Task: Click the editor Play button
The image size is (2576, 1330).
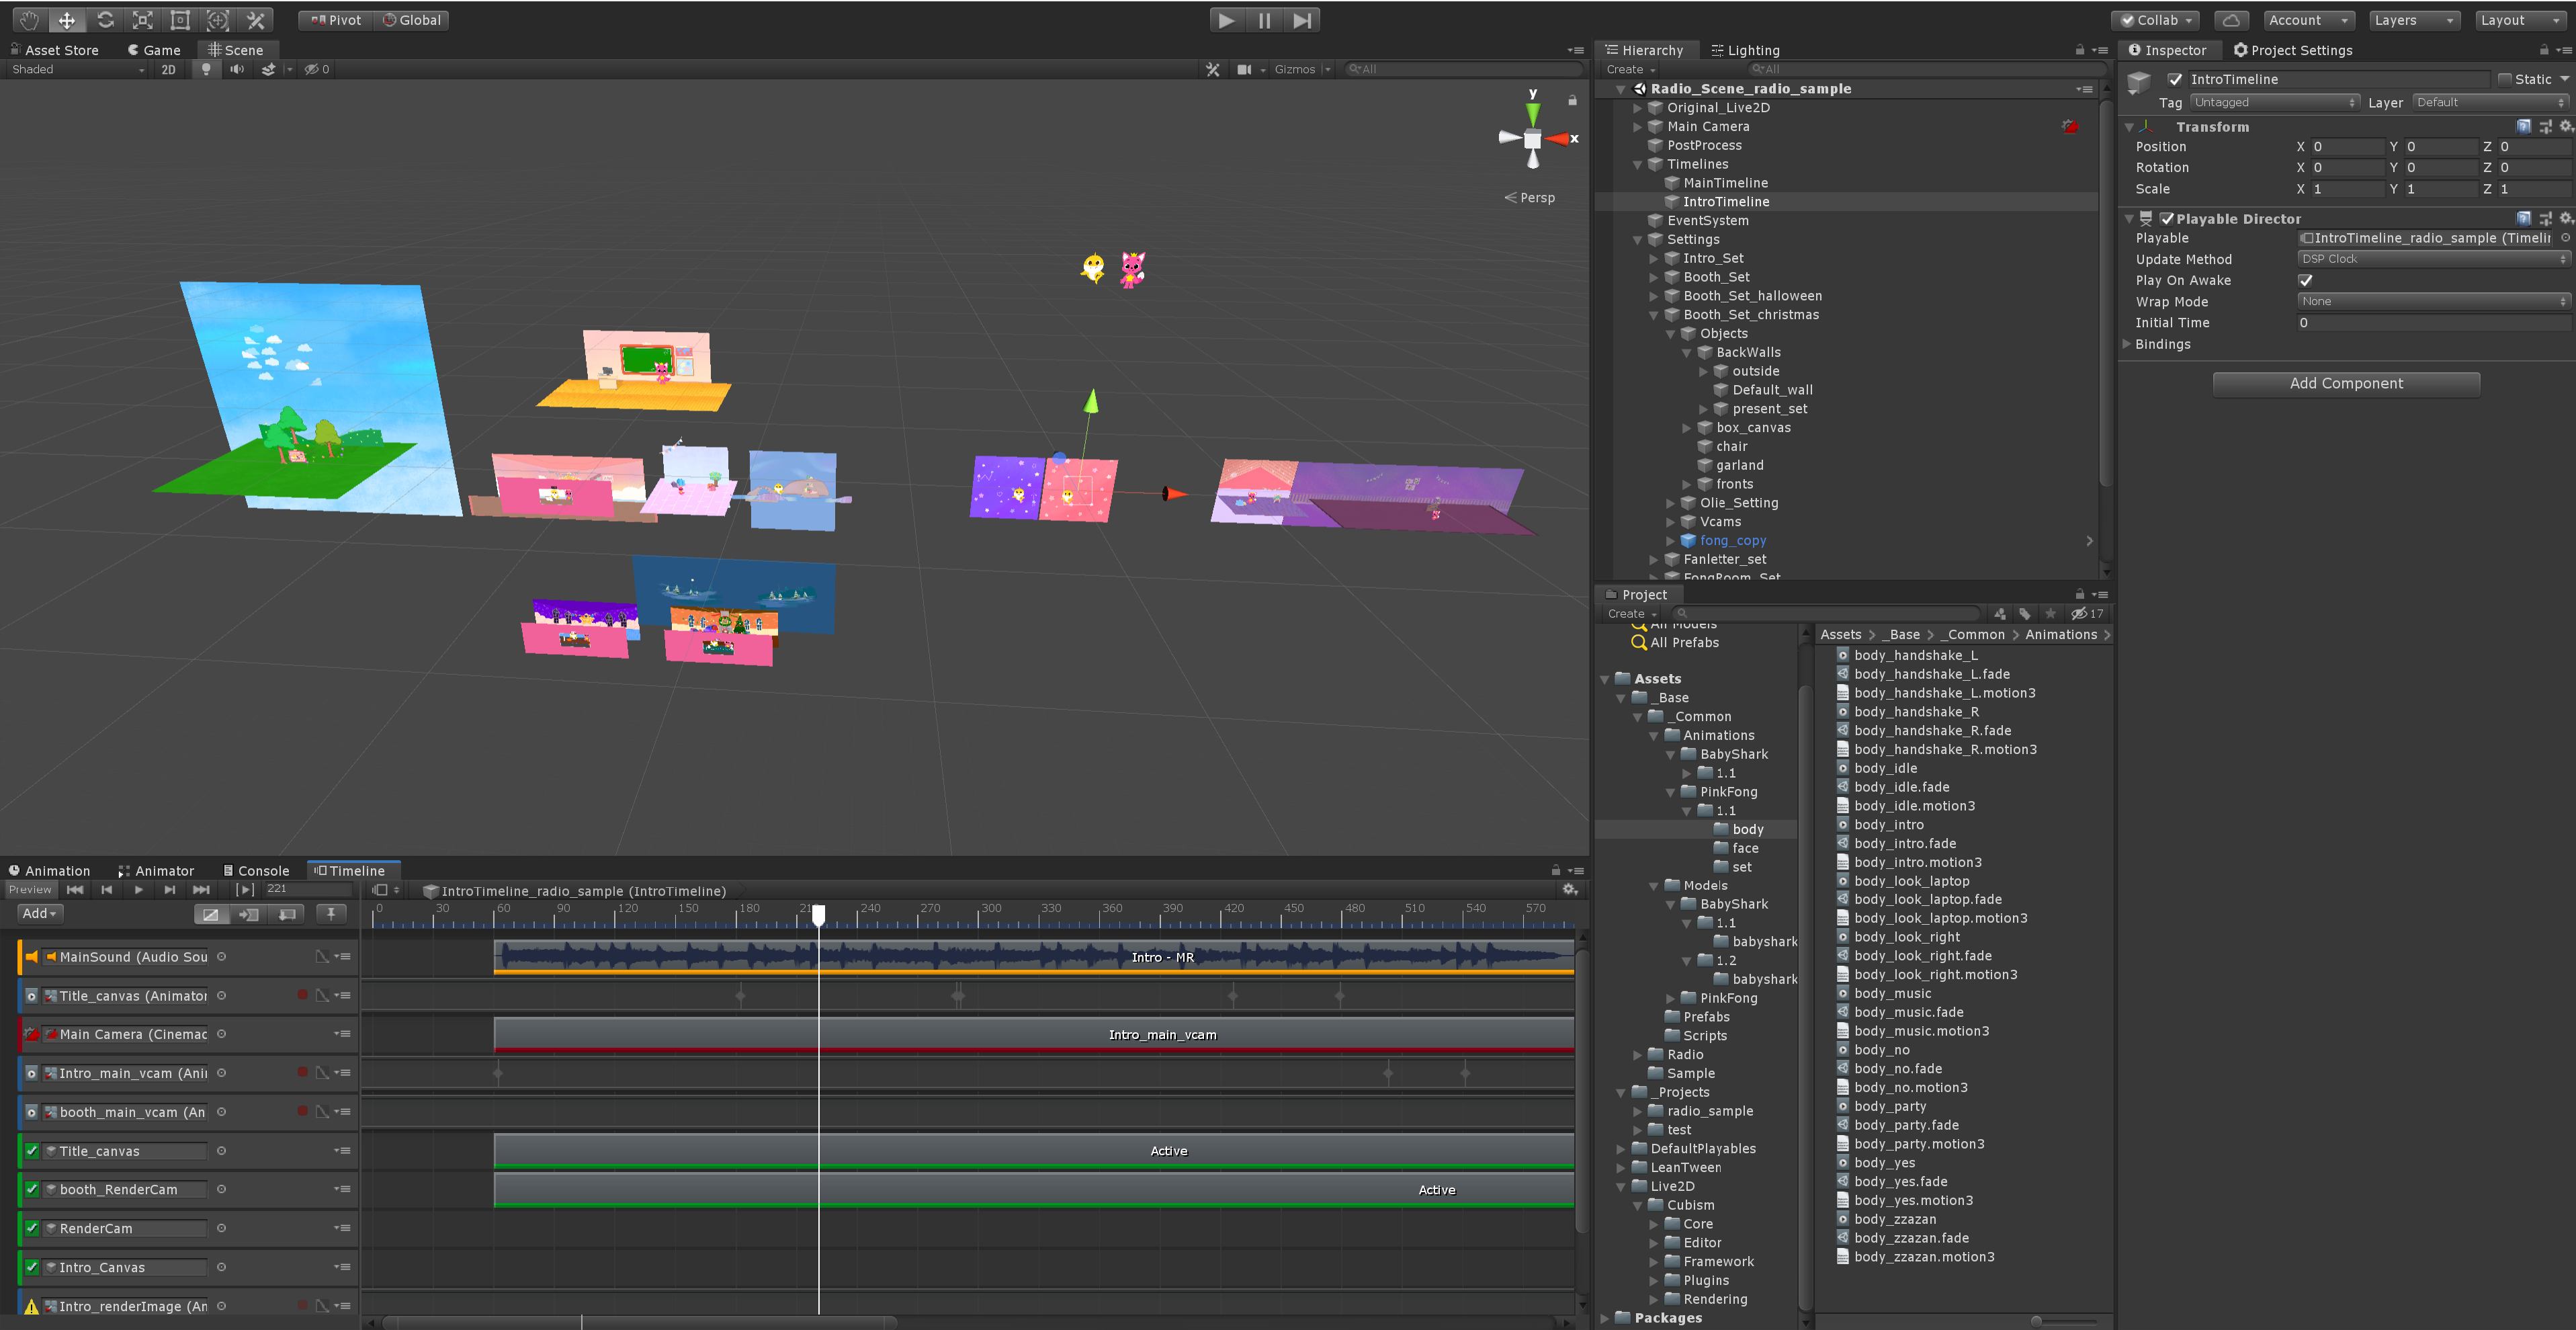Action: (1227, 20)
